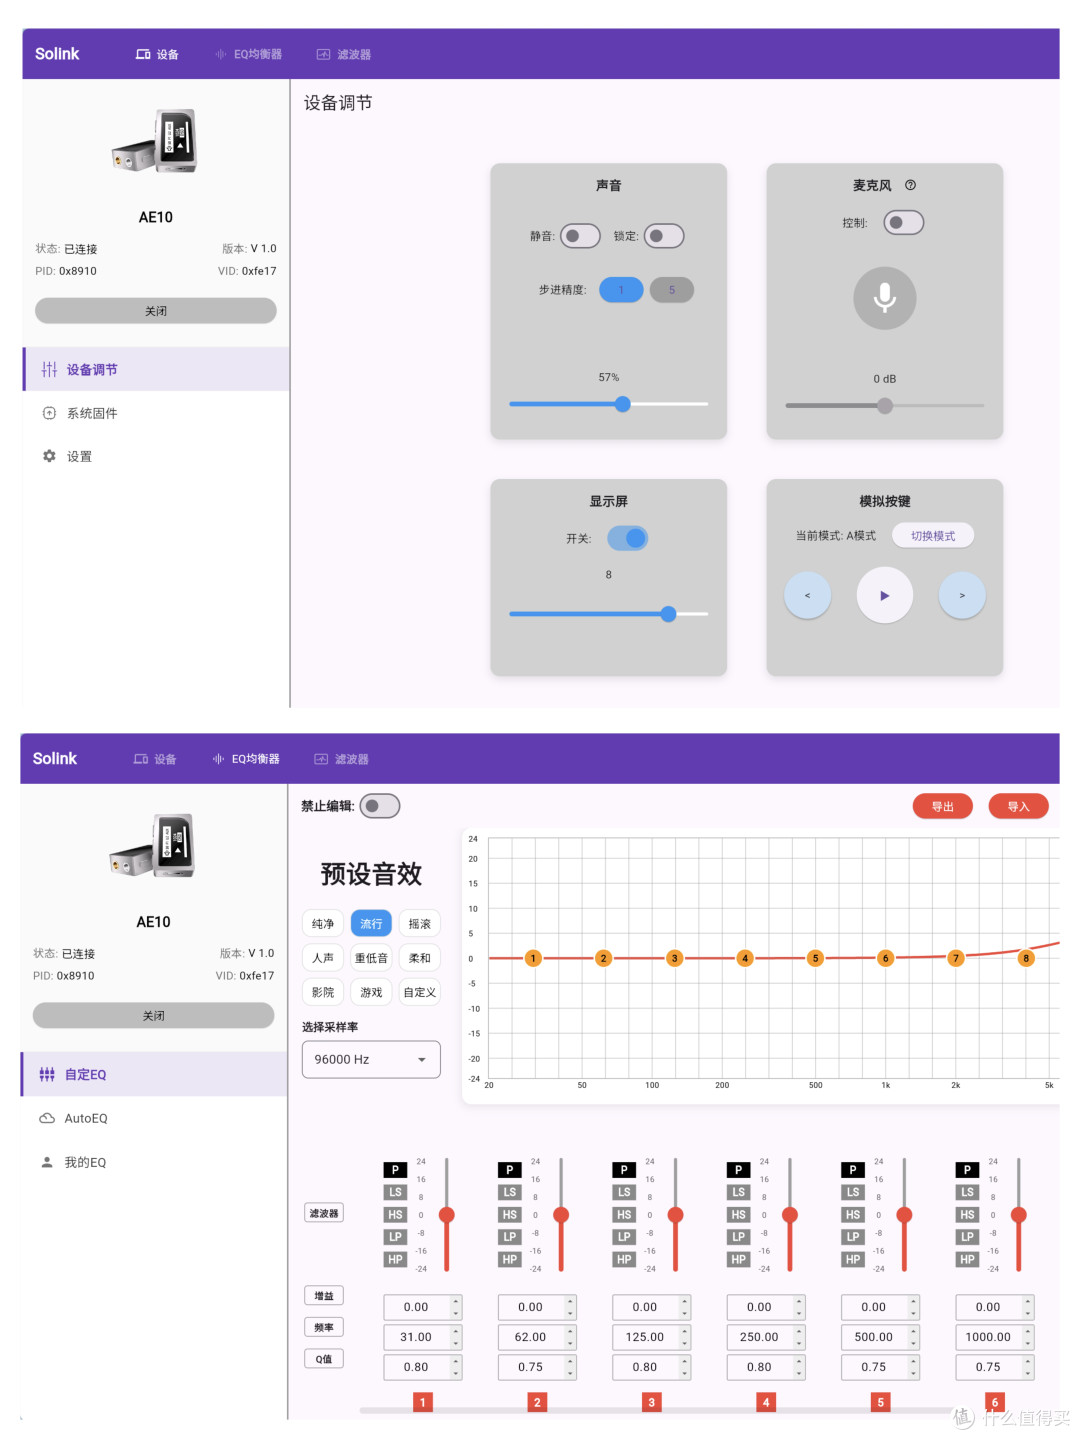Choose the 重低音 preset
Screen dimensions: 1080x1440
(x=371, y=958)
